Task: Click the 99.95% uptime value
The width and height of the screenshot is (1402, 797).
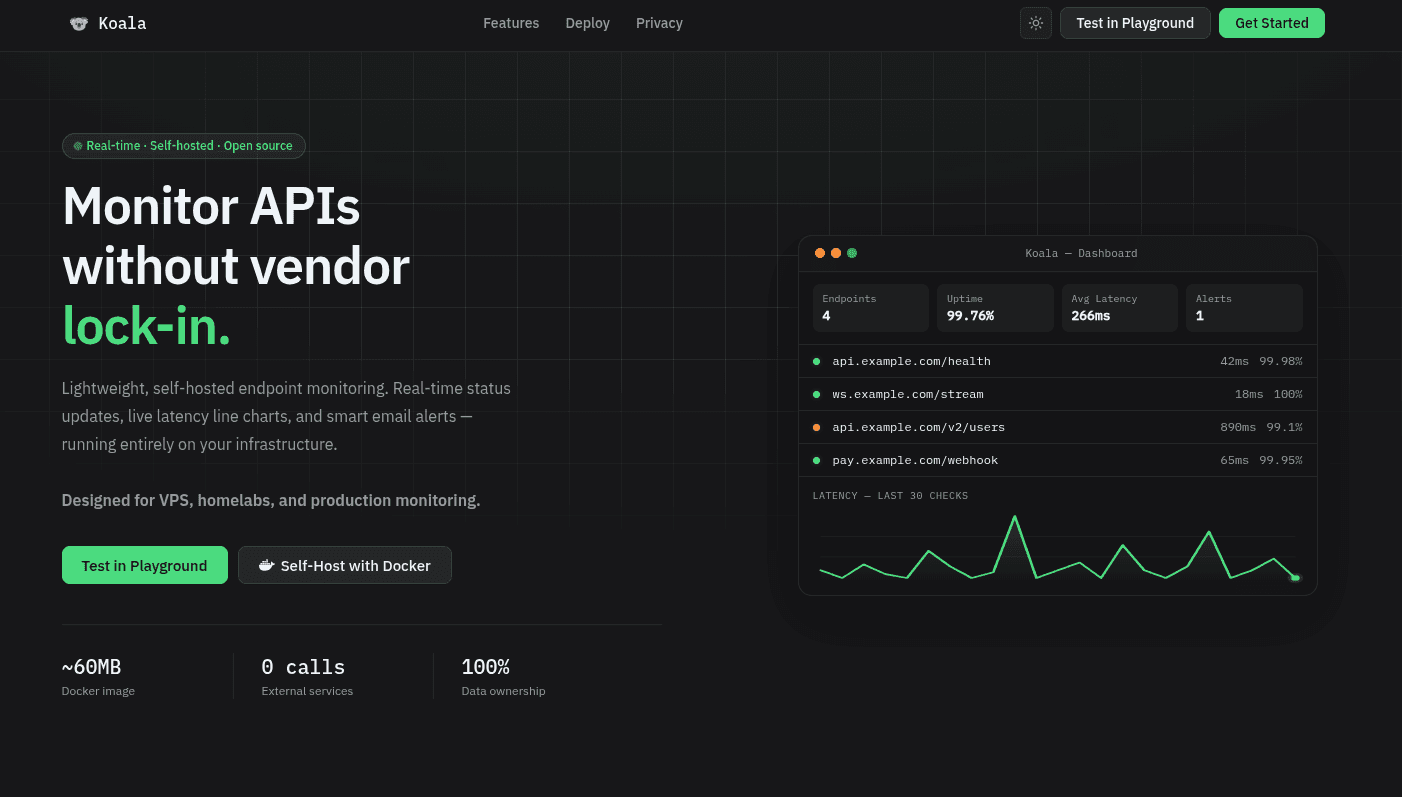Action: (1281, 460)
